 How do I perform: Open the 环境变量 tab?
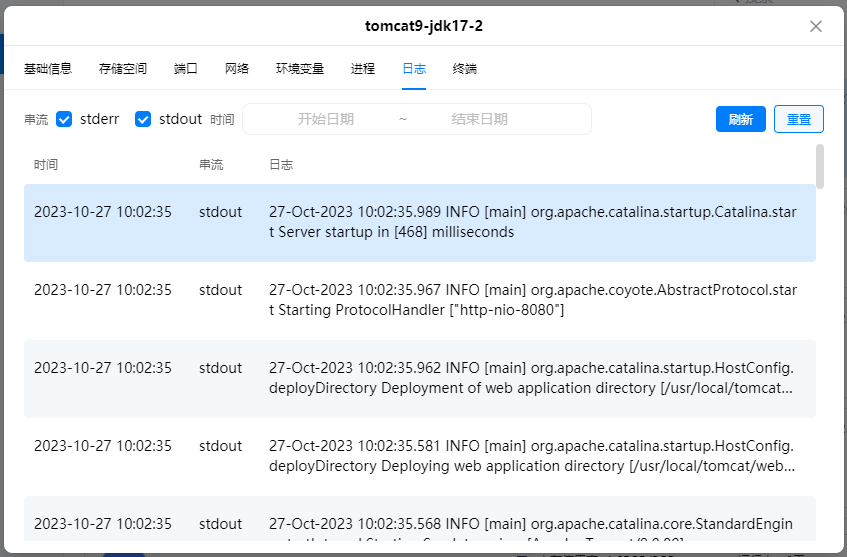tap(300, 69)
